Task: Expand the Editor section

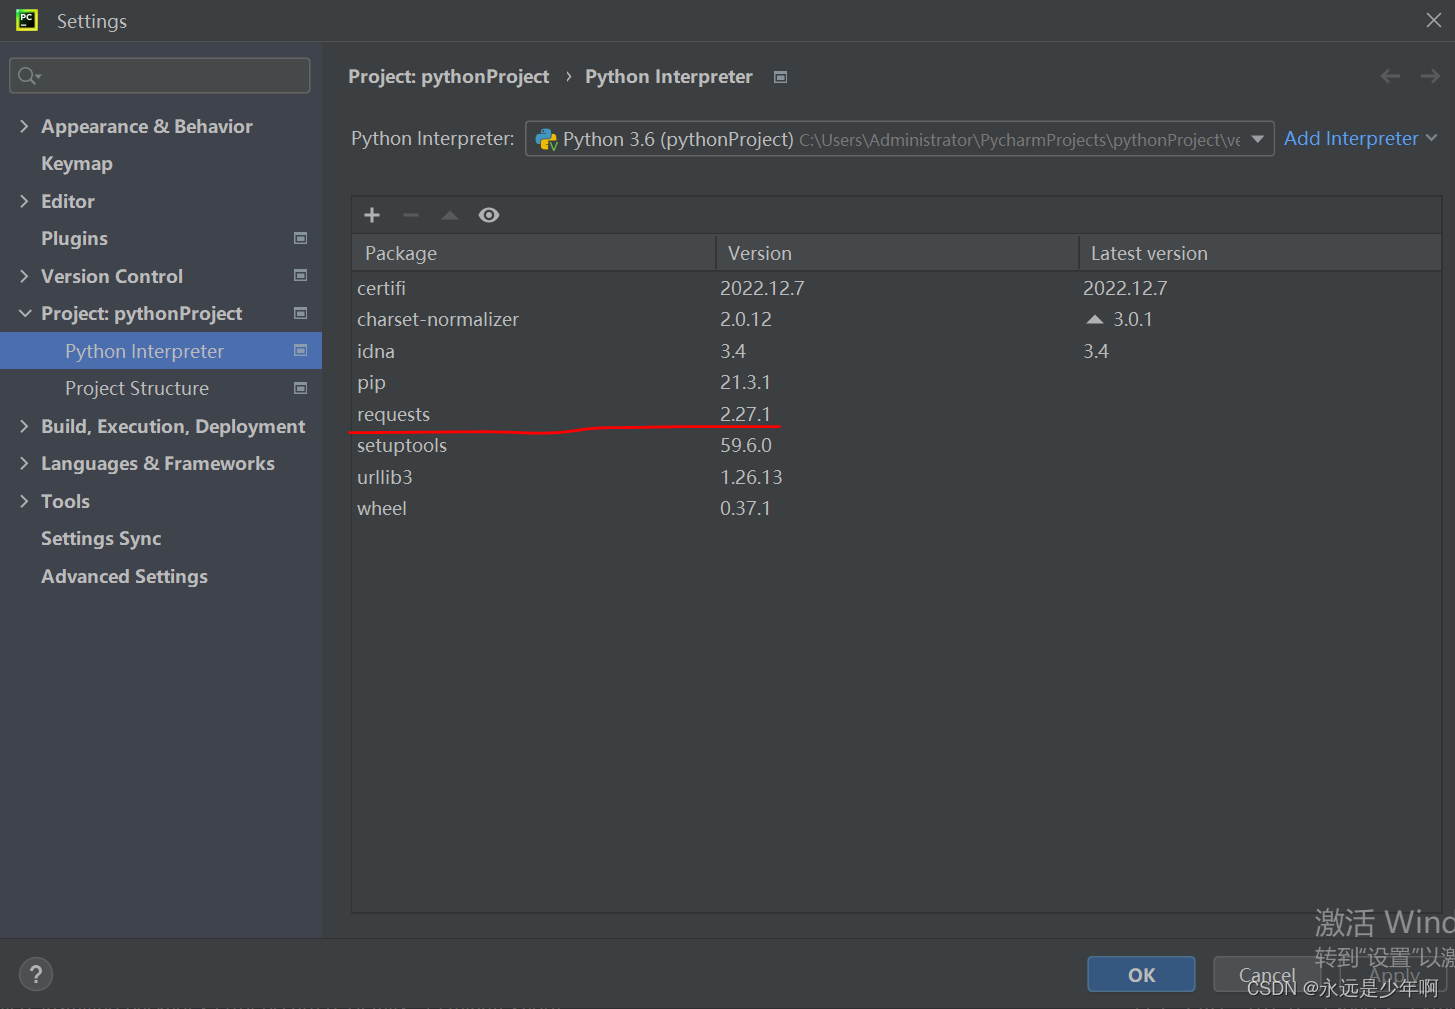Action: tap(24, 201)
